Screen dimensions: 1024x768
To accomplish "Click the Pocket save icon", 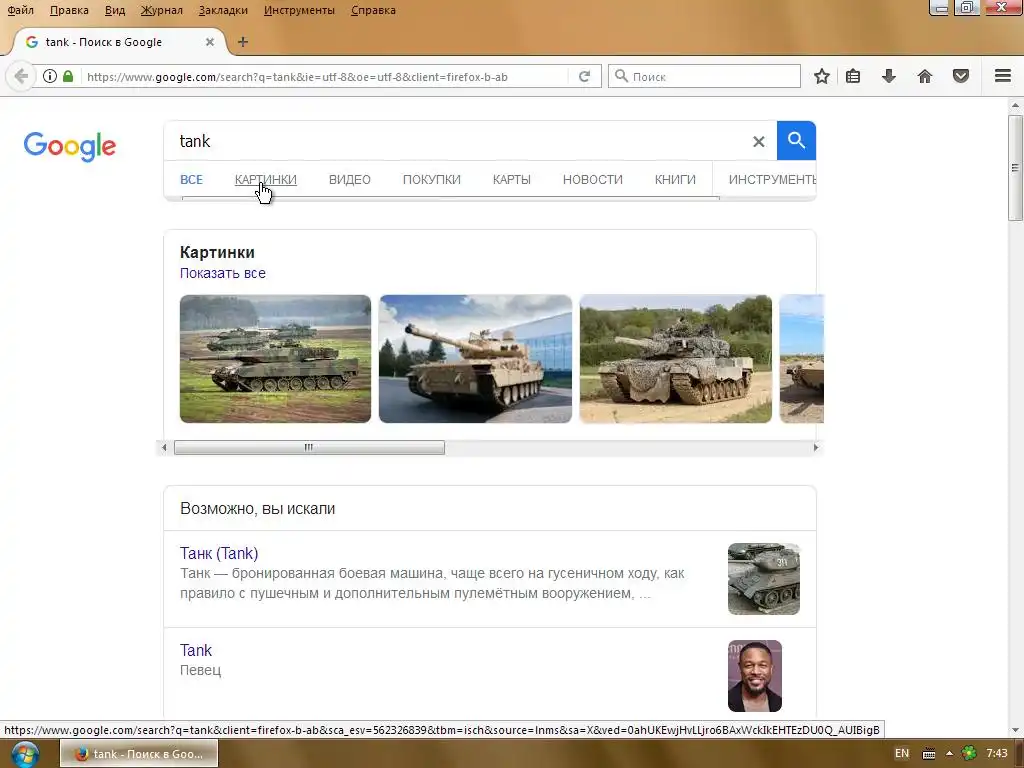I will click(x=961, y=76).
